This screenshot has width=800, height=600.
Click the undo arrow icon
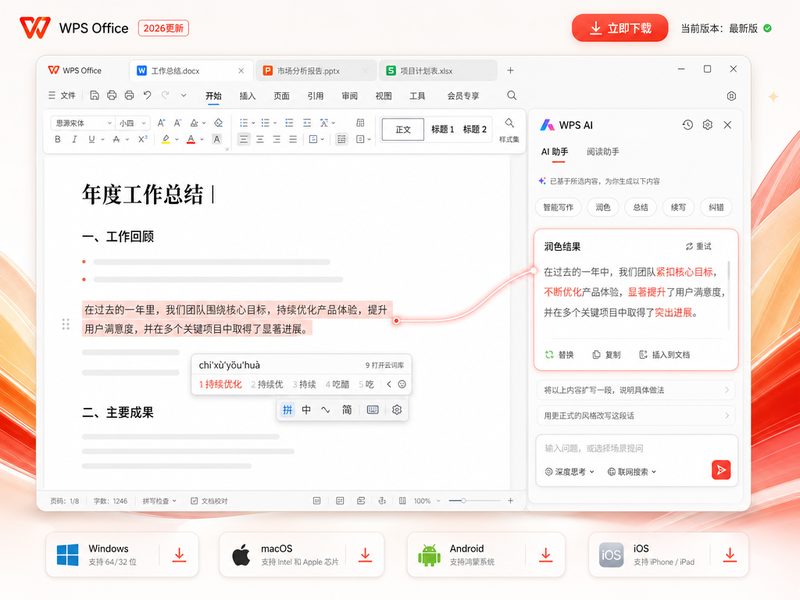point(147,95)
